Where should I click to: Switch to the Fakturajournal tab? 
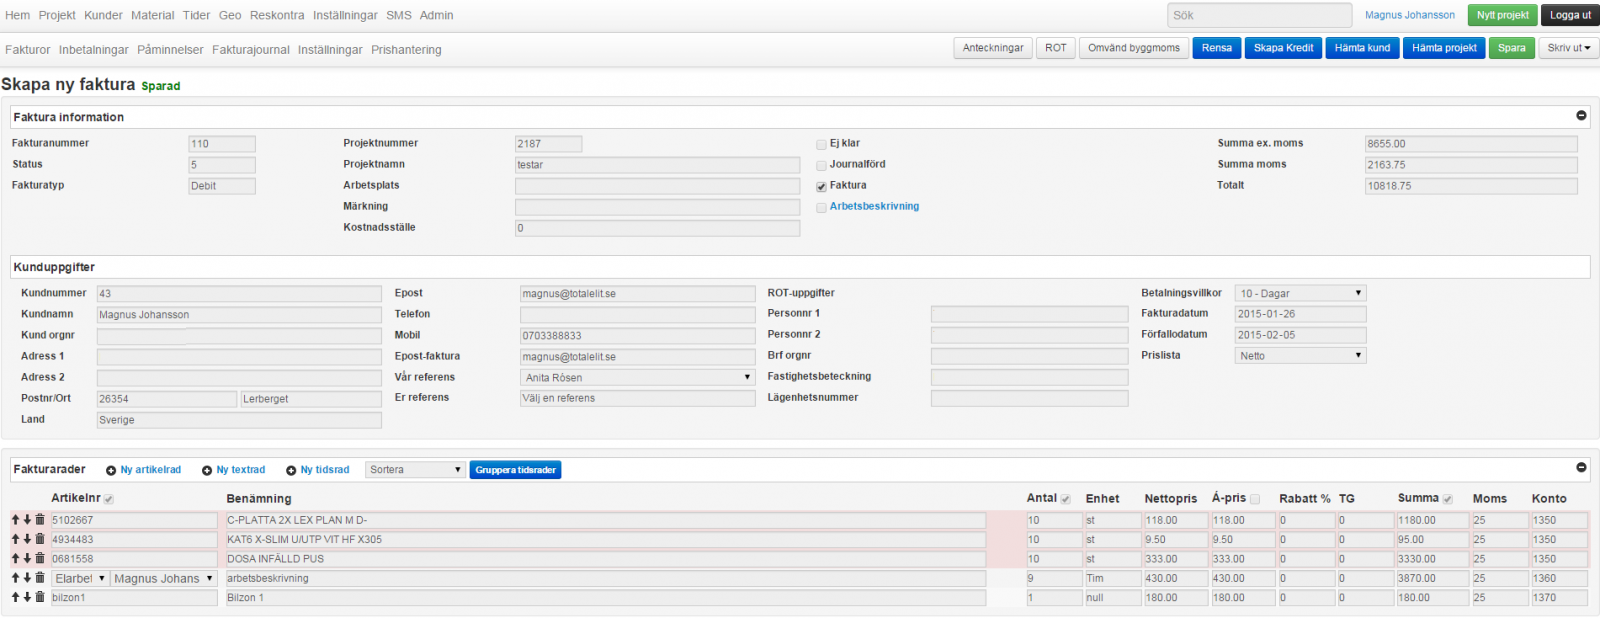(250, 49)
